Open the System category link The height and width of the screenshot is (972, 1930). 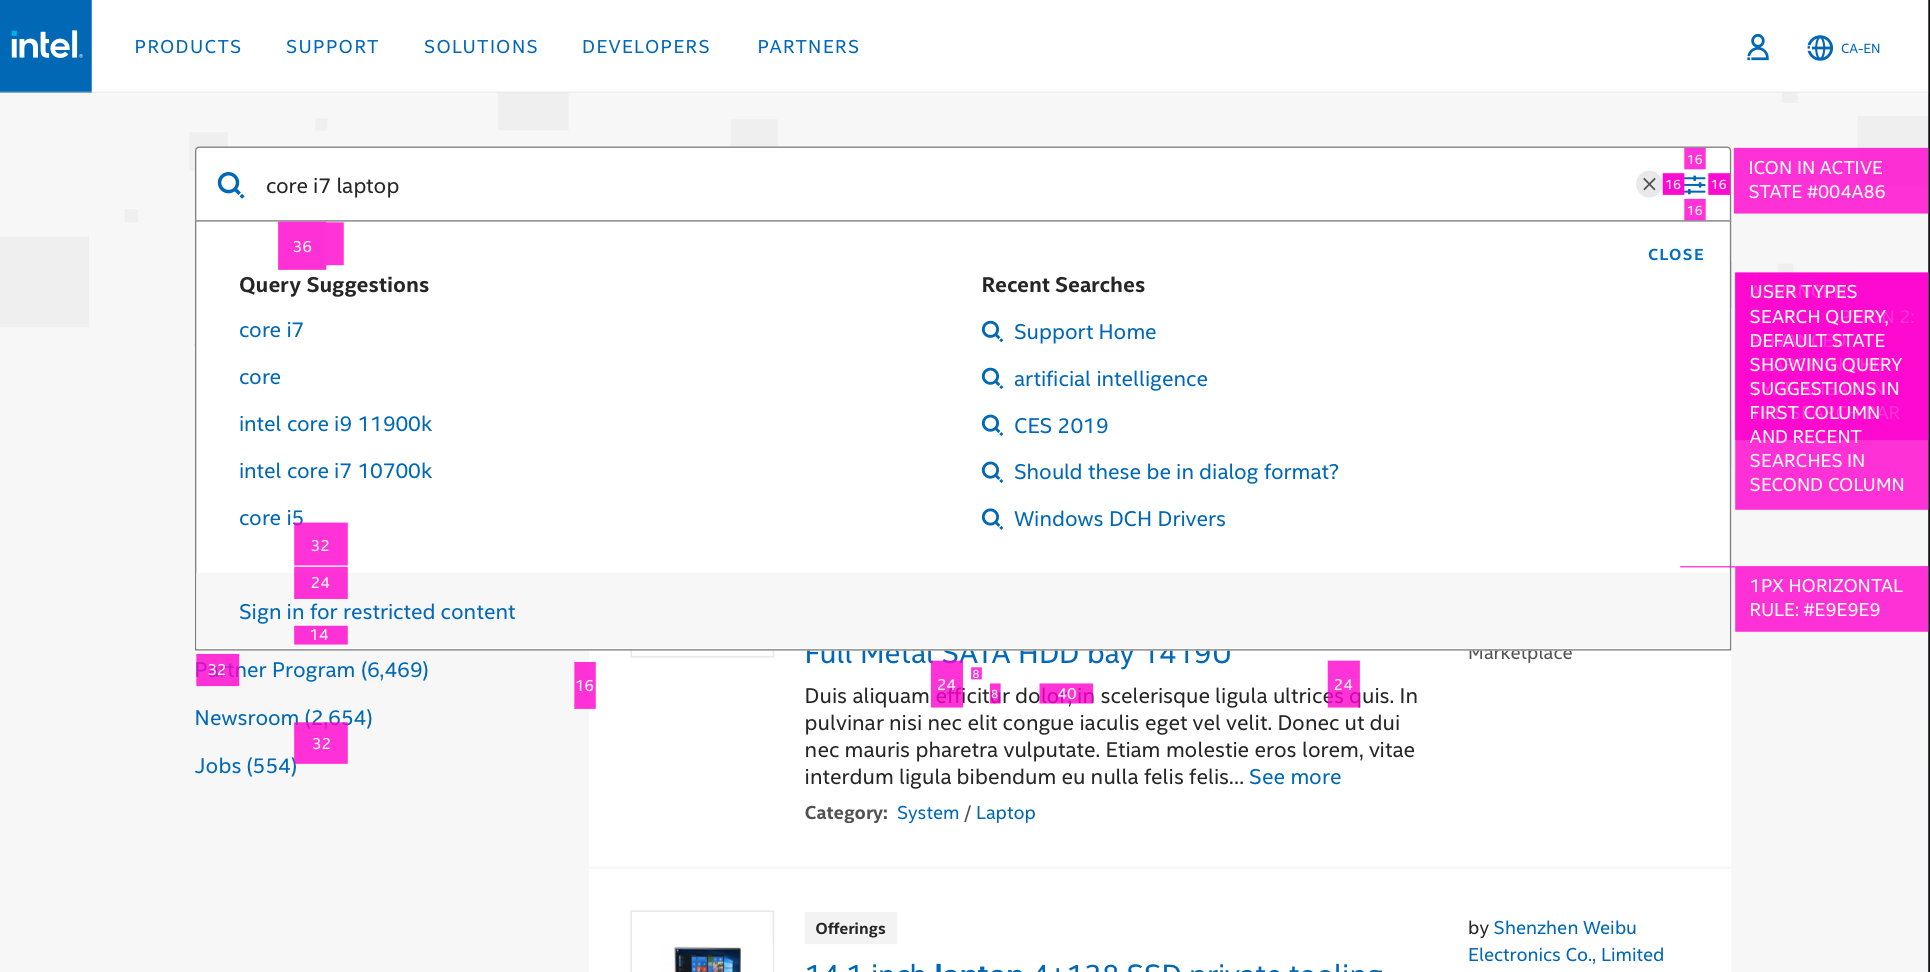pos(928,813)
